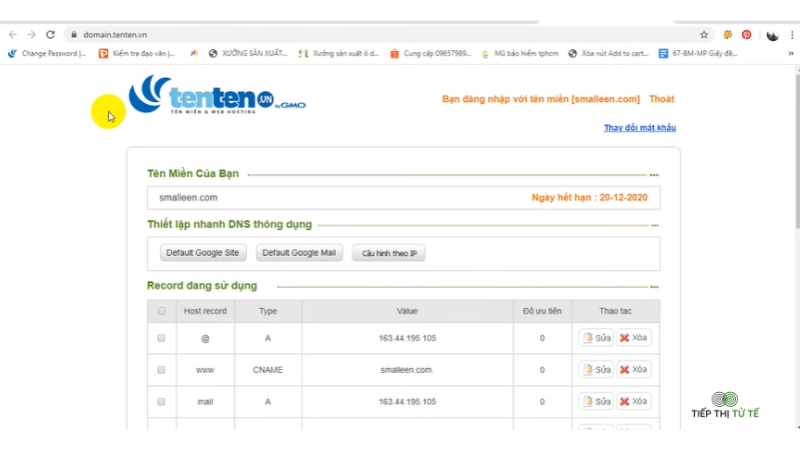Bookmark this page with the star icon
Image resolution: width=800 pixels, height=450 pixels.
coord(704,35)
